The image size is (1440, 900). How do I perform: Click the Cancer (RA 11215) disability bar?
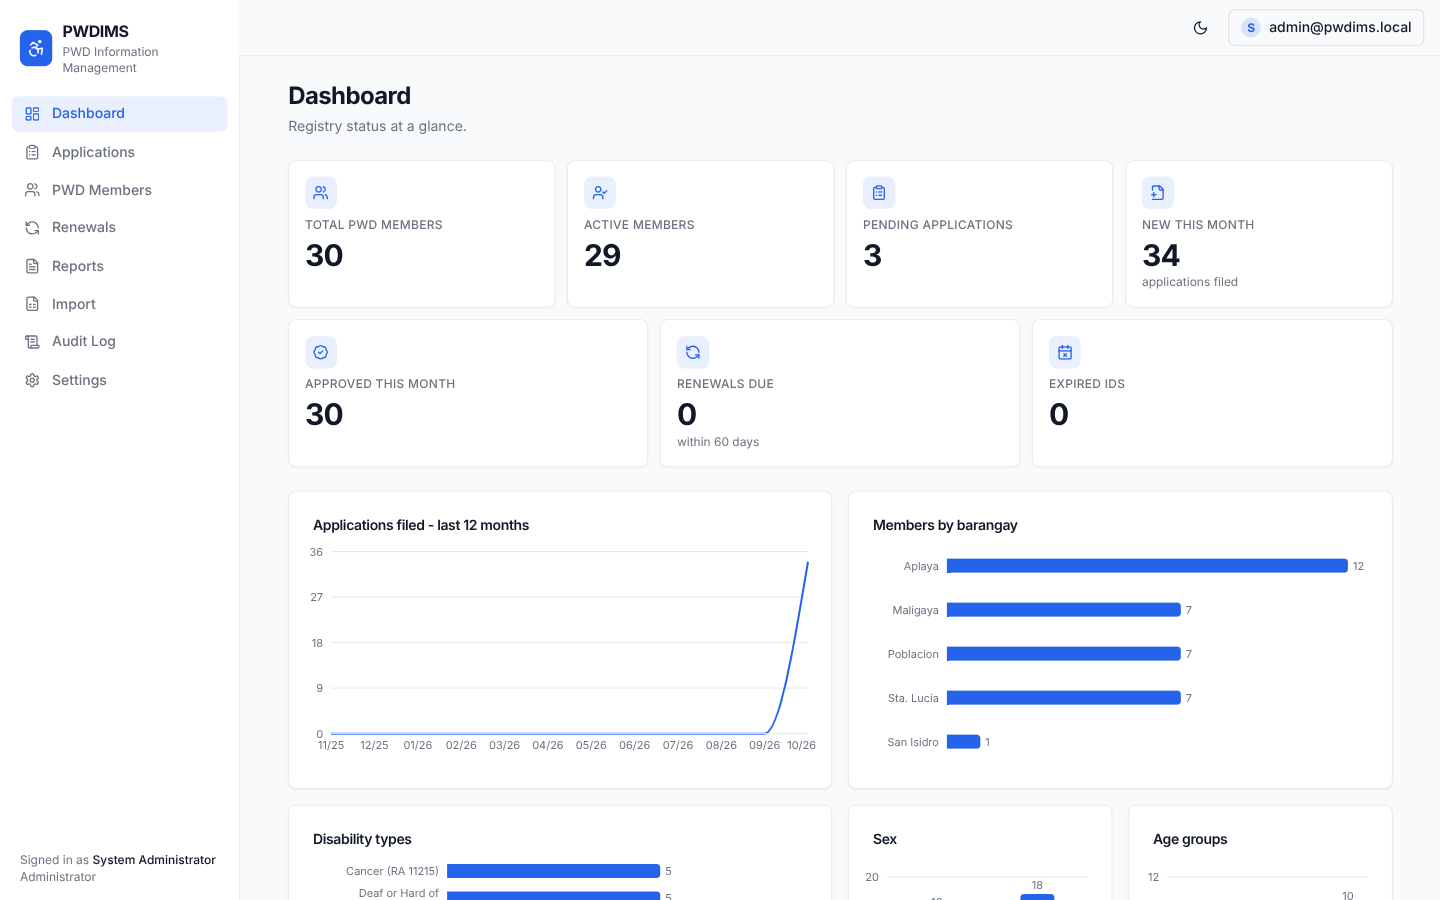click(553, 871)
